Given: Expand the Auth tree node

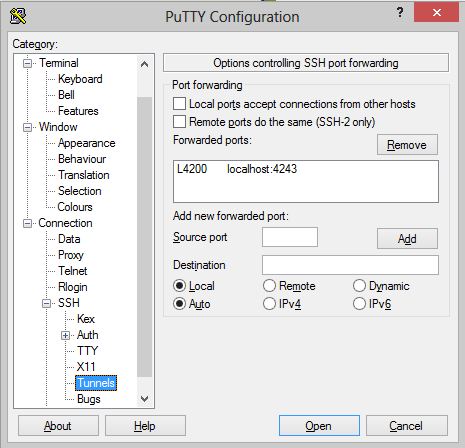Looking at the screenshot, I should click(65, 335).
